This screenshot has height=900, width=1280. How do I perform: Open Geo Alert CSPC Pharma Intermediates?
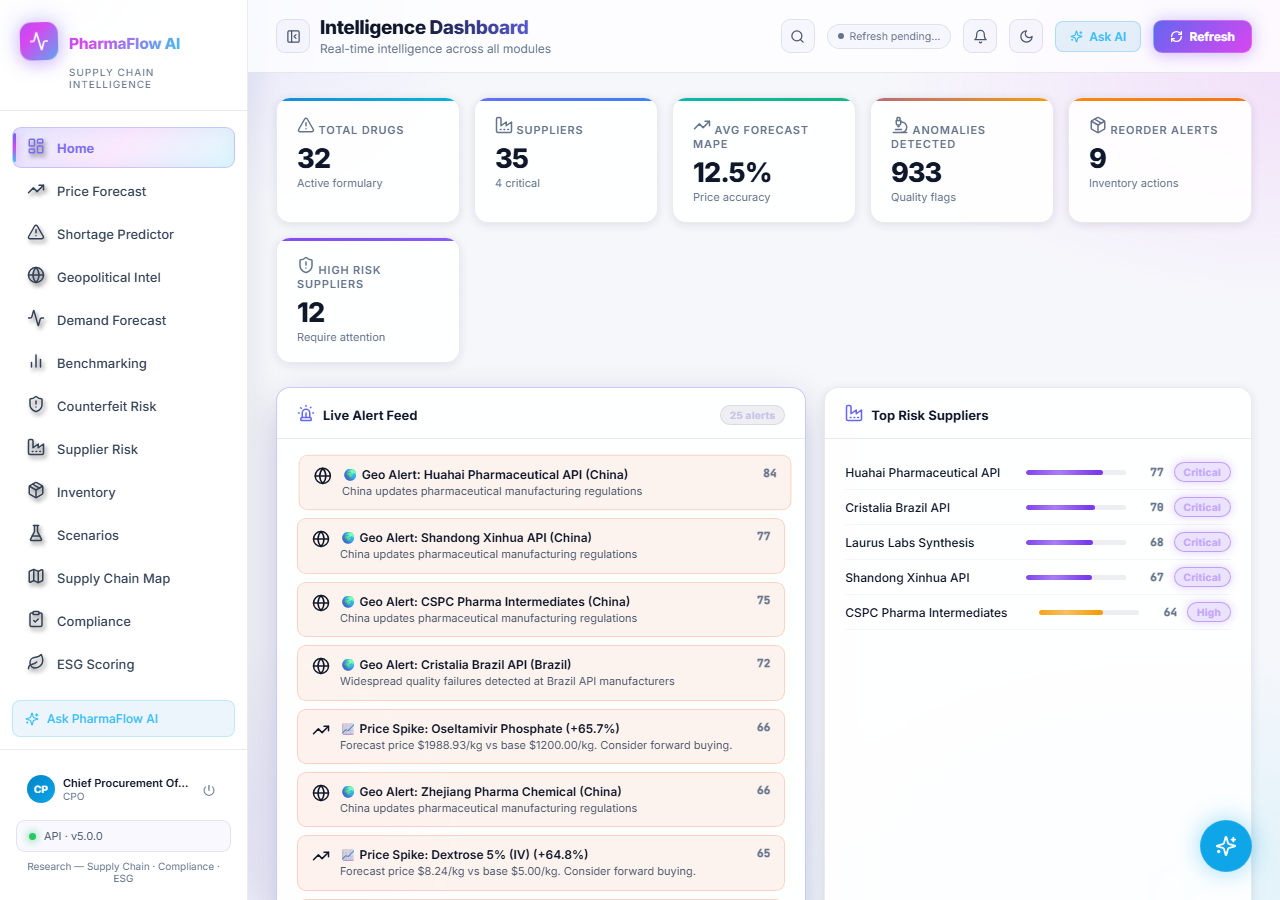(541, 610)
